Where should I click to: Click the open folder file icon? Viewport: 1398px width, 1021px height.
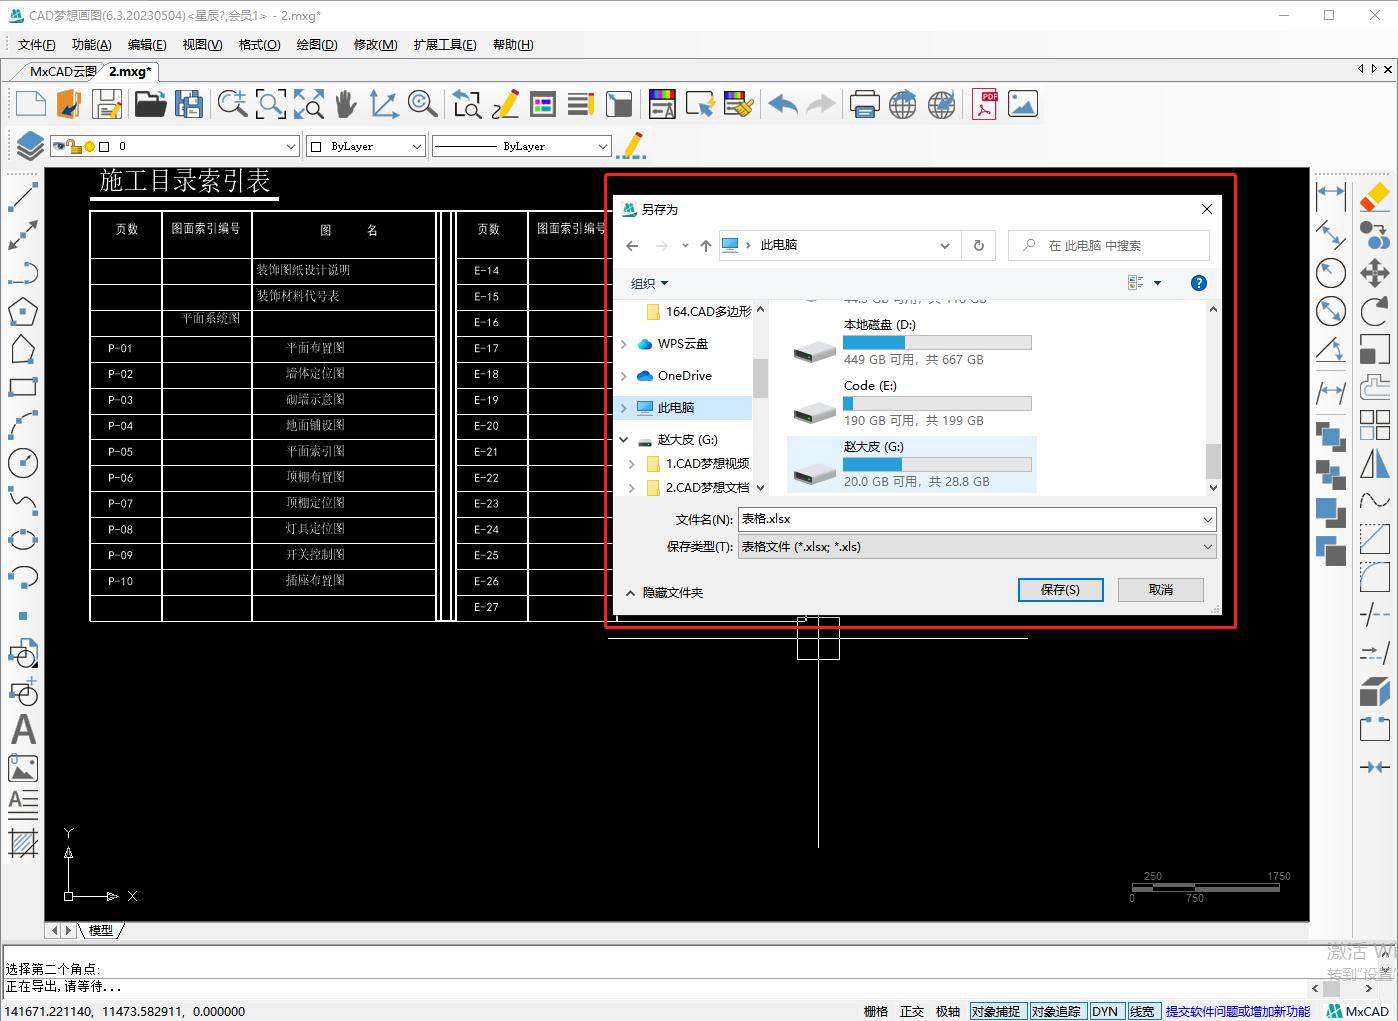click(150, 104)
